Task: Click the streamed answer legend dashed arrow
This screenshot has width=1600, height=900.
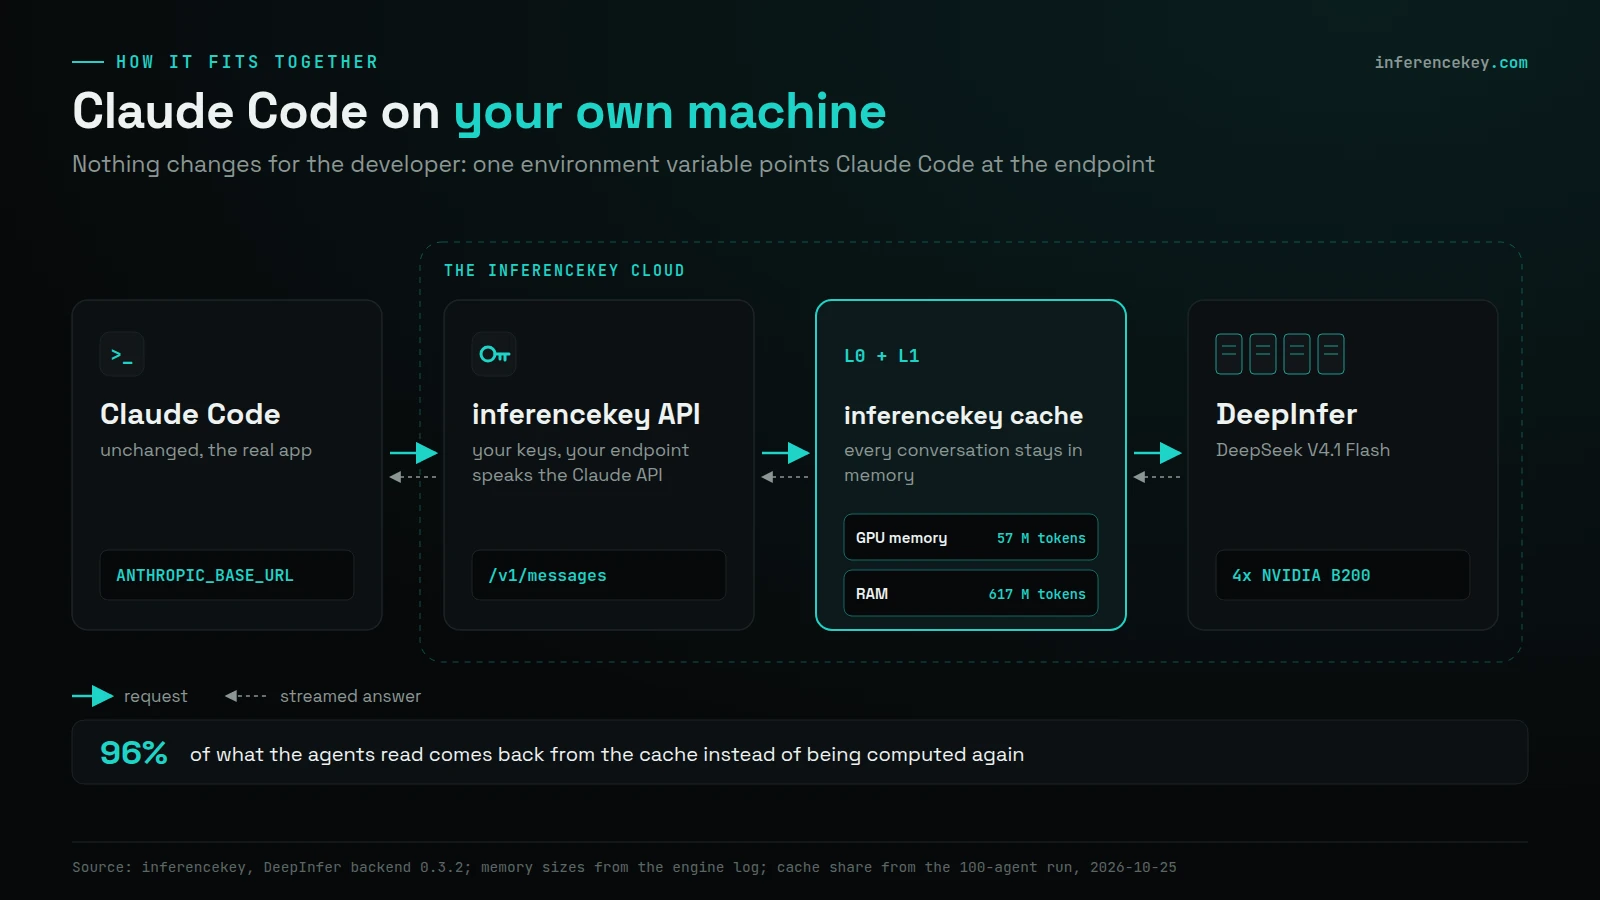Action: coord(246,696)
